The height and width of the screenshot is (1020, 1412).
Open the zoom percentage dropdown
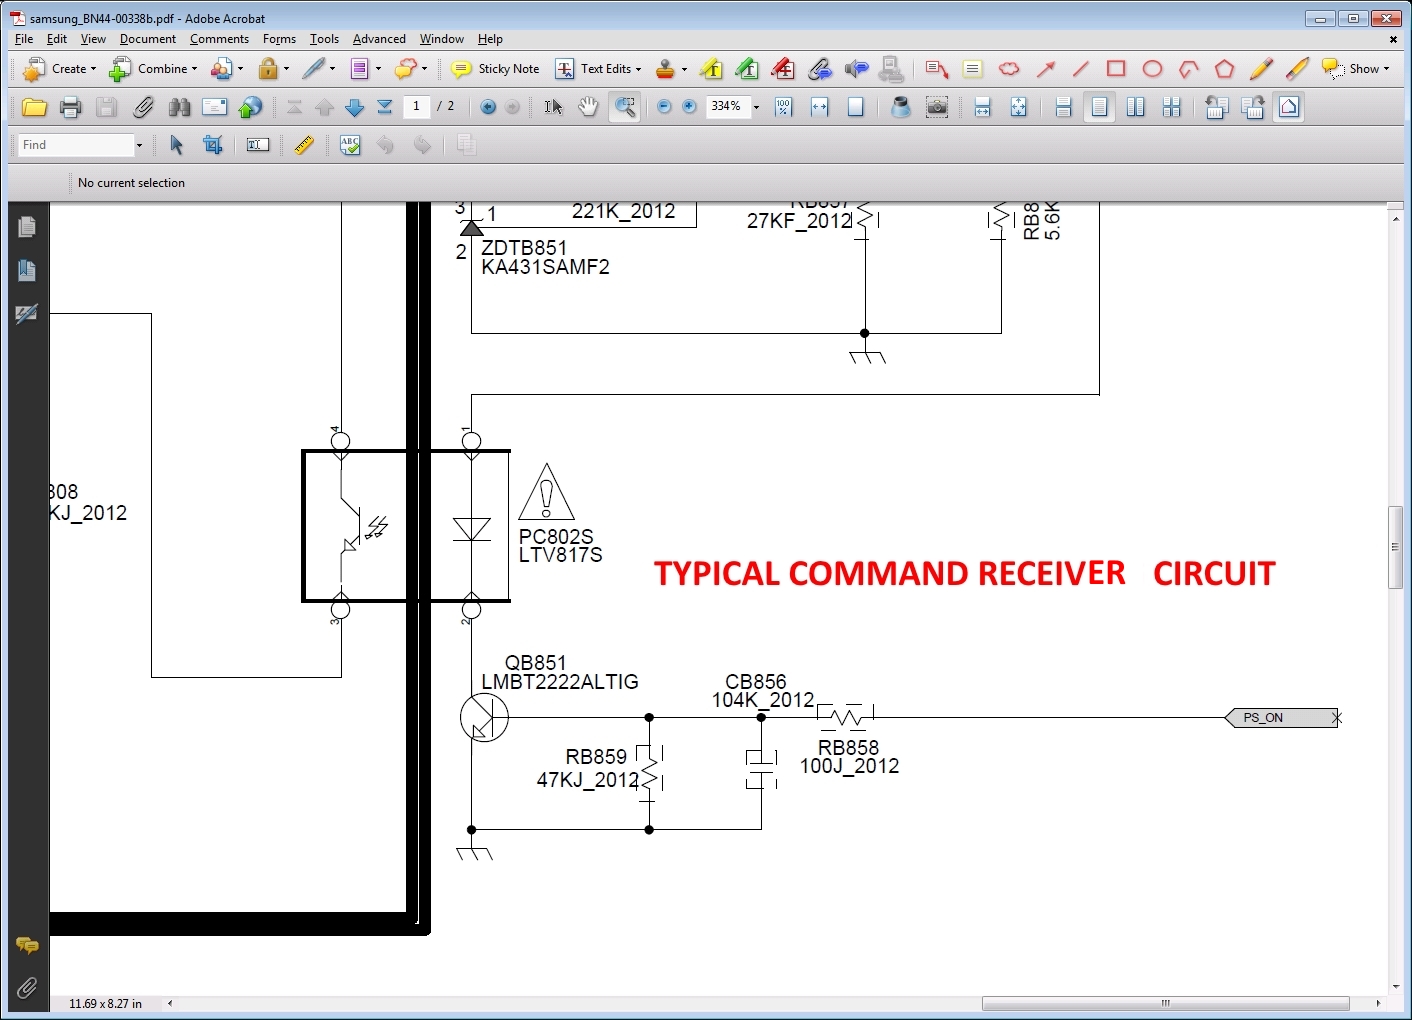tap(756, 107)
